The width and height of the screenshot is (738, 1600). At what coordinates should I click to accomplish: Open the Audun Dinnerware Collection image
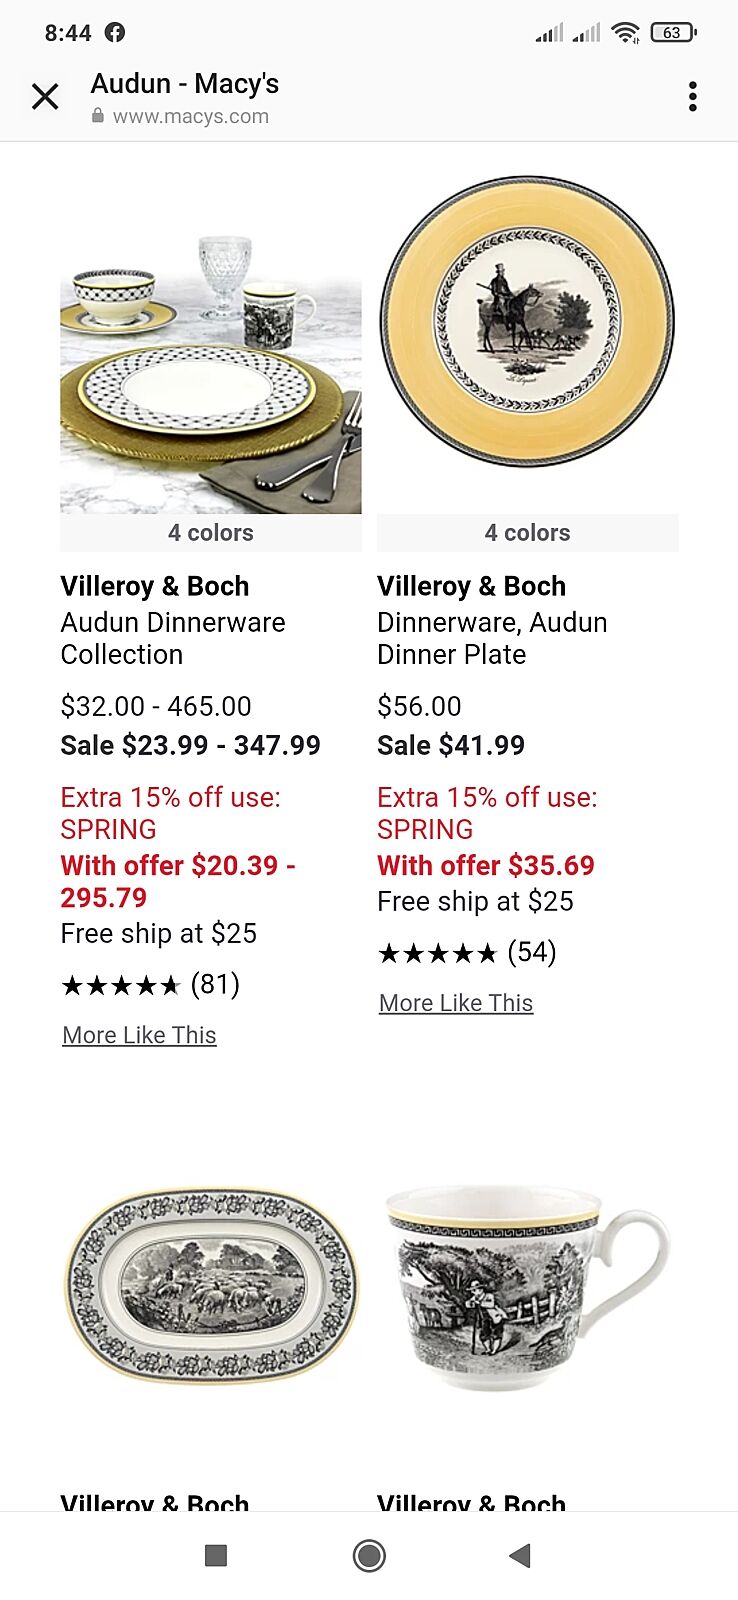210,375
